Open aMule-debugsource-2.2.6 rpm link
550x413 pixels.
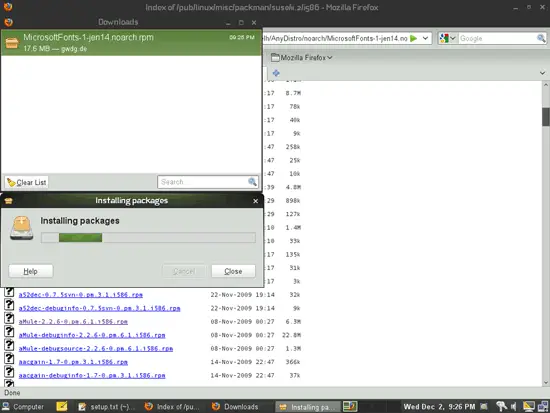[96, 348]
